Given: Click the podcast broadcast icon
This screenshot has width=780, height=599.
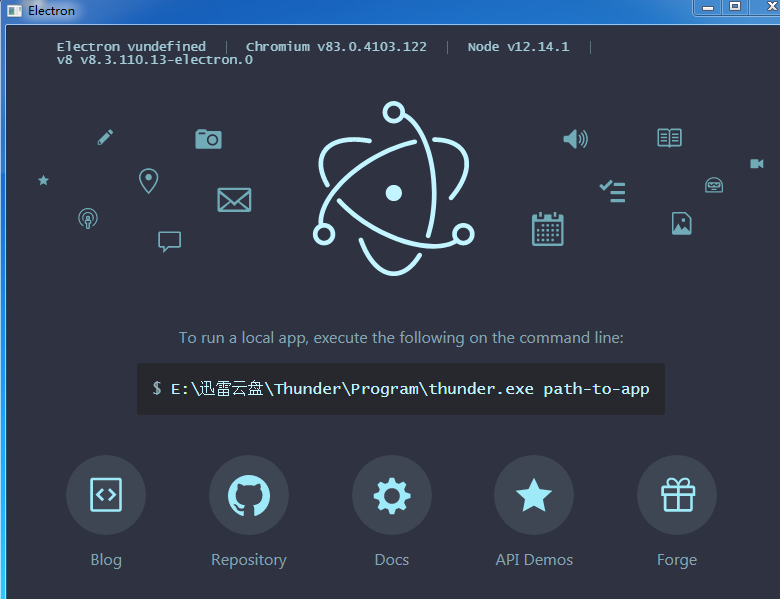Looking at the screenshot, I should [x=88, y=218].
